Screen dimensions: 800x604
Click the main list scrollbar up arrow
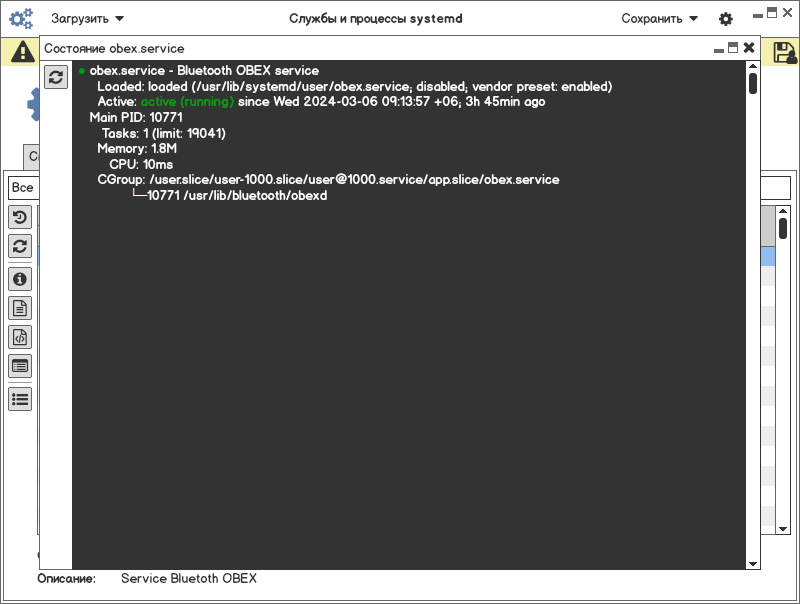[783, 211]
